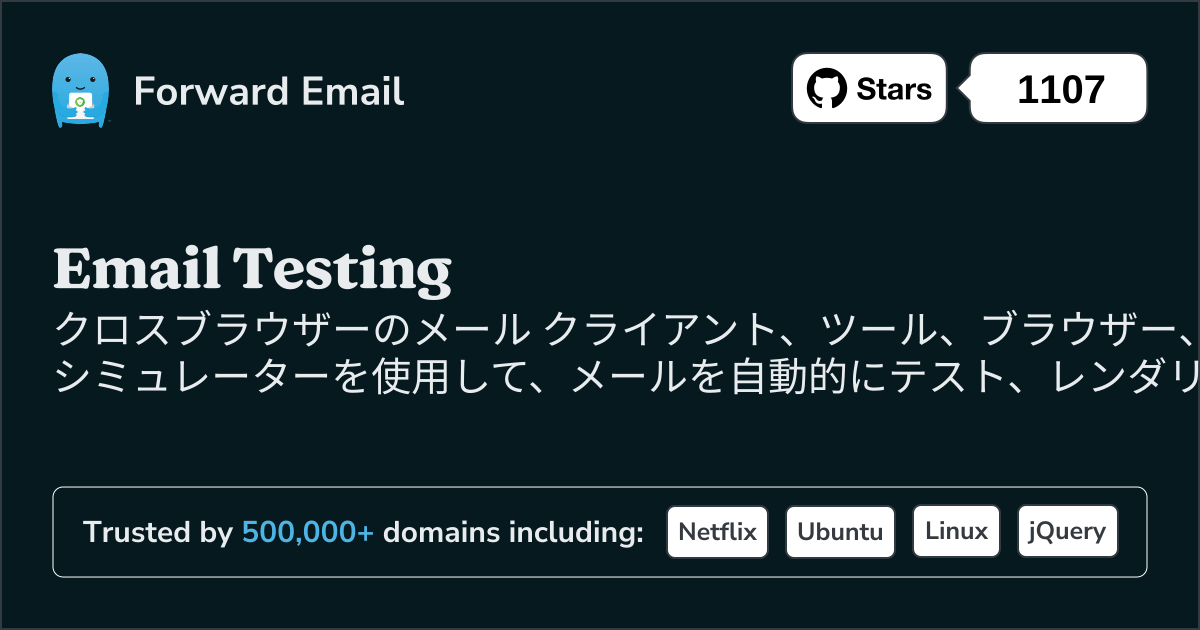Viewport: 1200px width, 630px height.
Task: Choose the jQuery badge
Action: click(1067, 532)
